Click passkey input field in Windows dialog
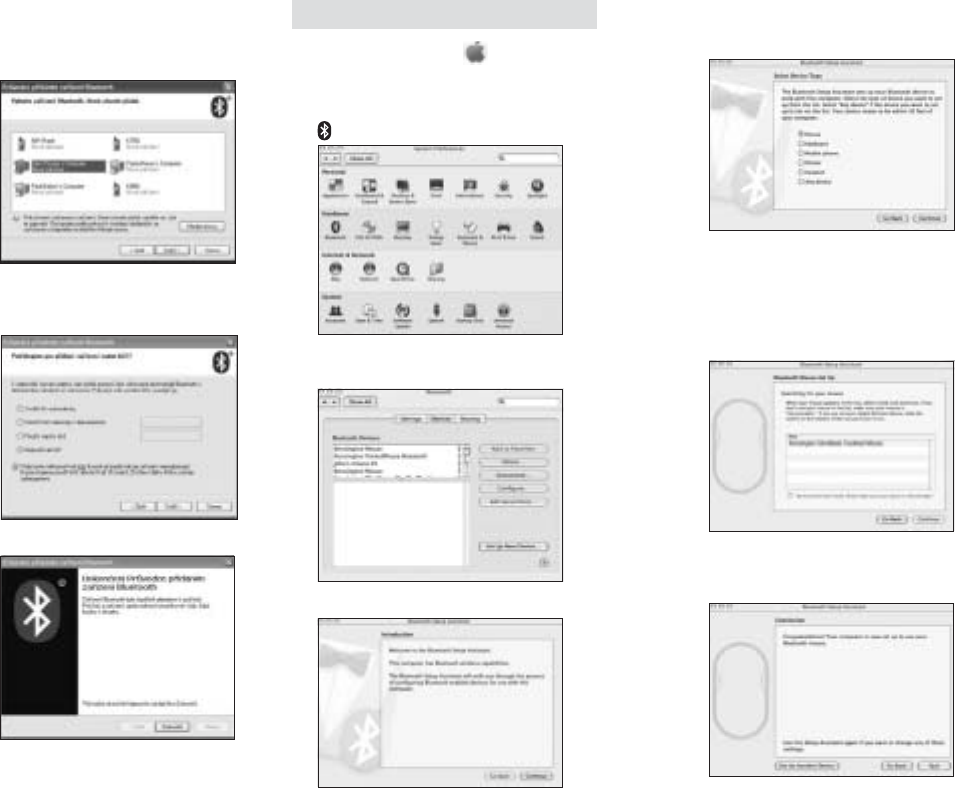955x788 pixels. pyautogui.click(x=171, y=422)
